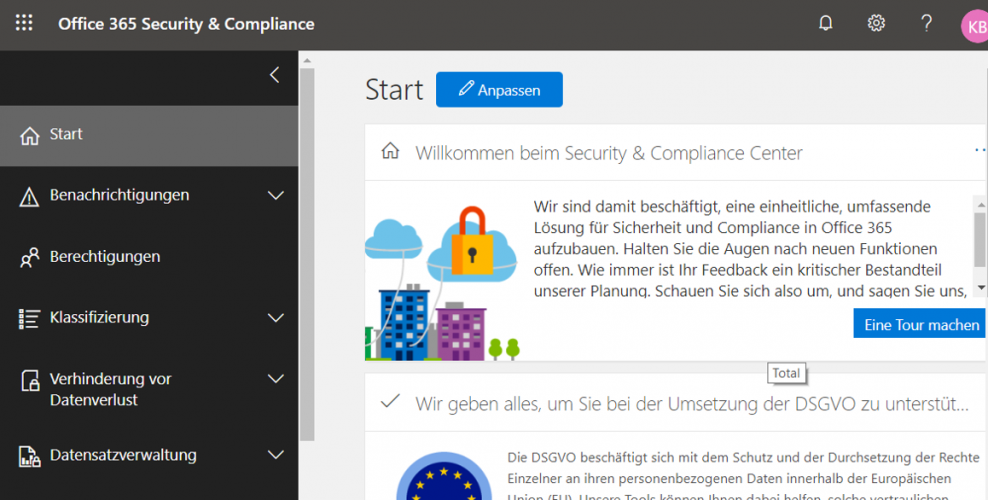Click the welcome paragraph starting 'Wir sind damit beschäftigt'
This screenshot has width=988, height=500.
(x=750, y=248)
